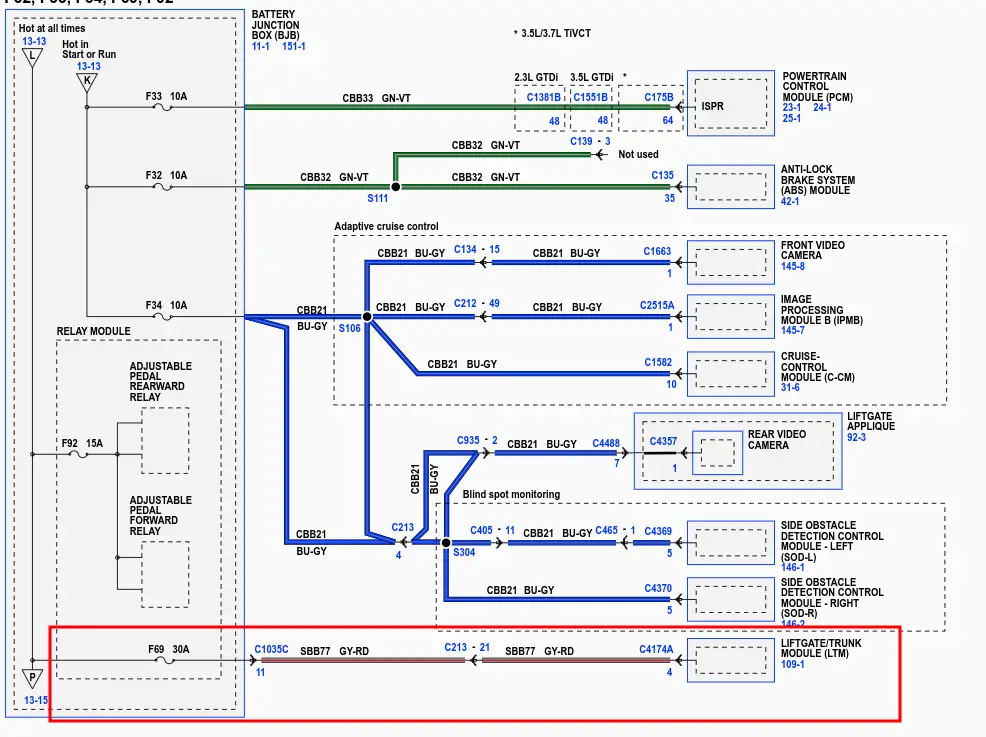Open Cruise-Control Module reference 31-6
The image size is (986, 737).
[x=790, y=387]
